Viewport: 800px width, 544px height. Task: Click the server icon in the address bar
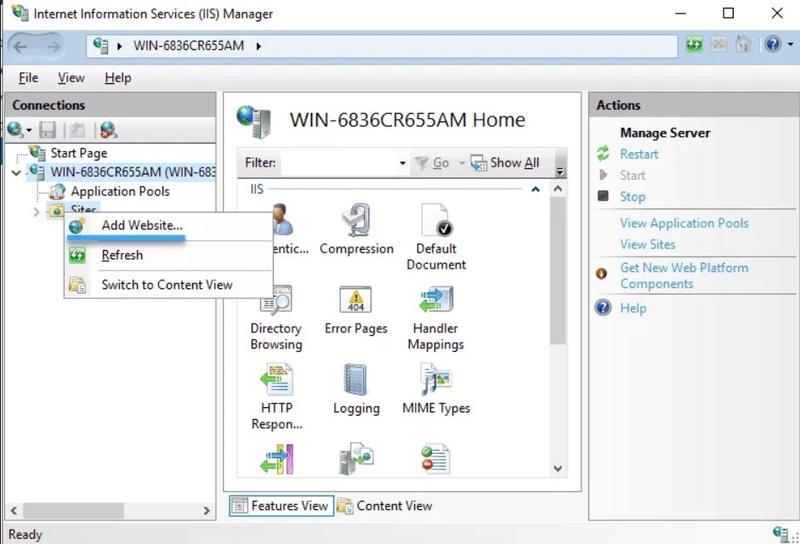[101, 46]
